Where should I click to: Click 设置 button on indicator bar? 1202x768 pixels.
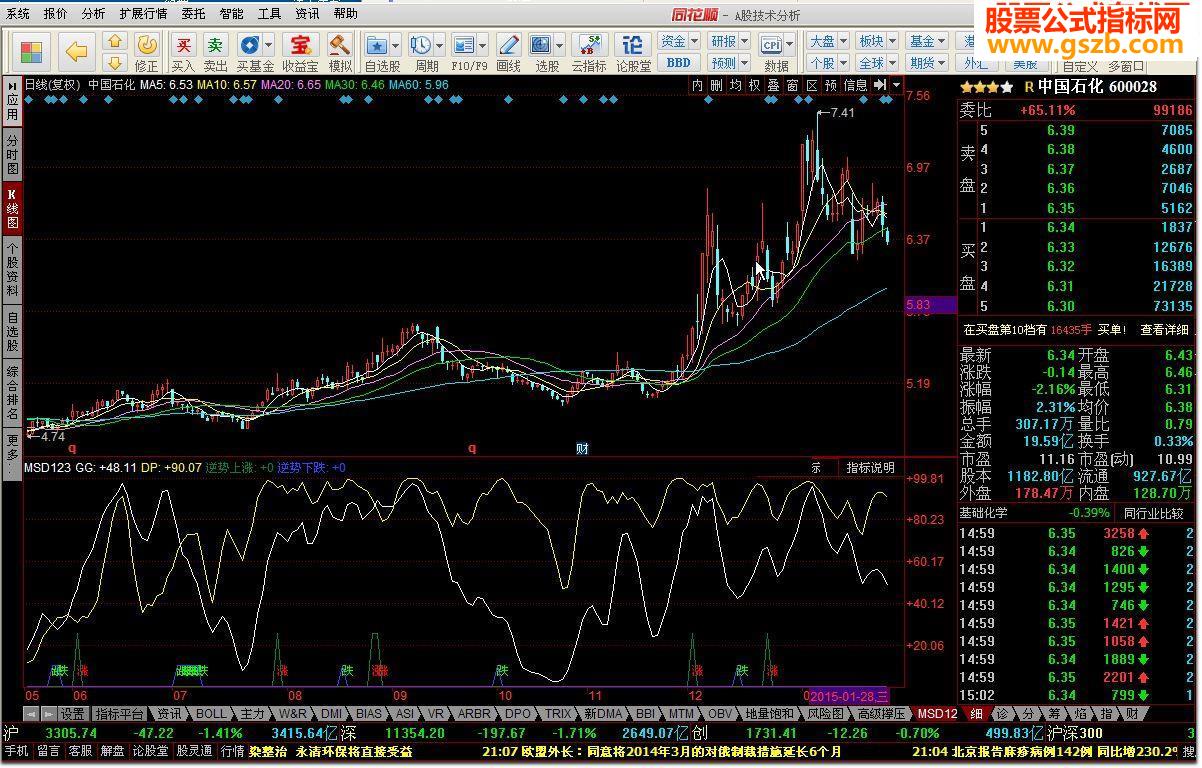click(72, 714)
